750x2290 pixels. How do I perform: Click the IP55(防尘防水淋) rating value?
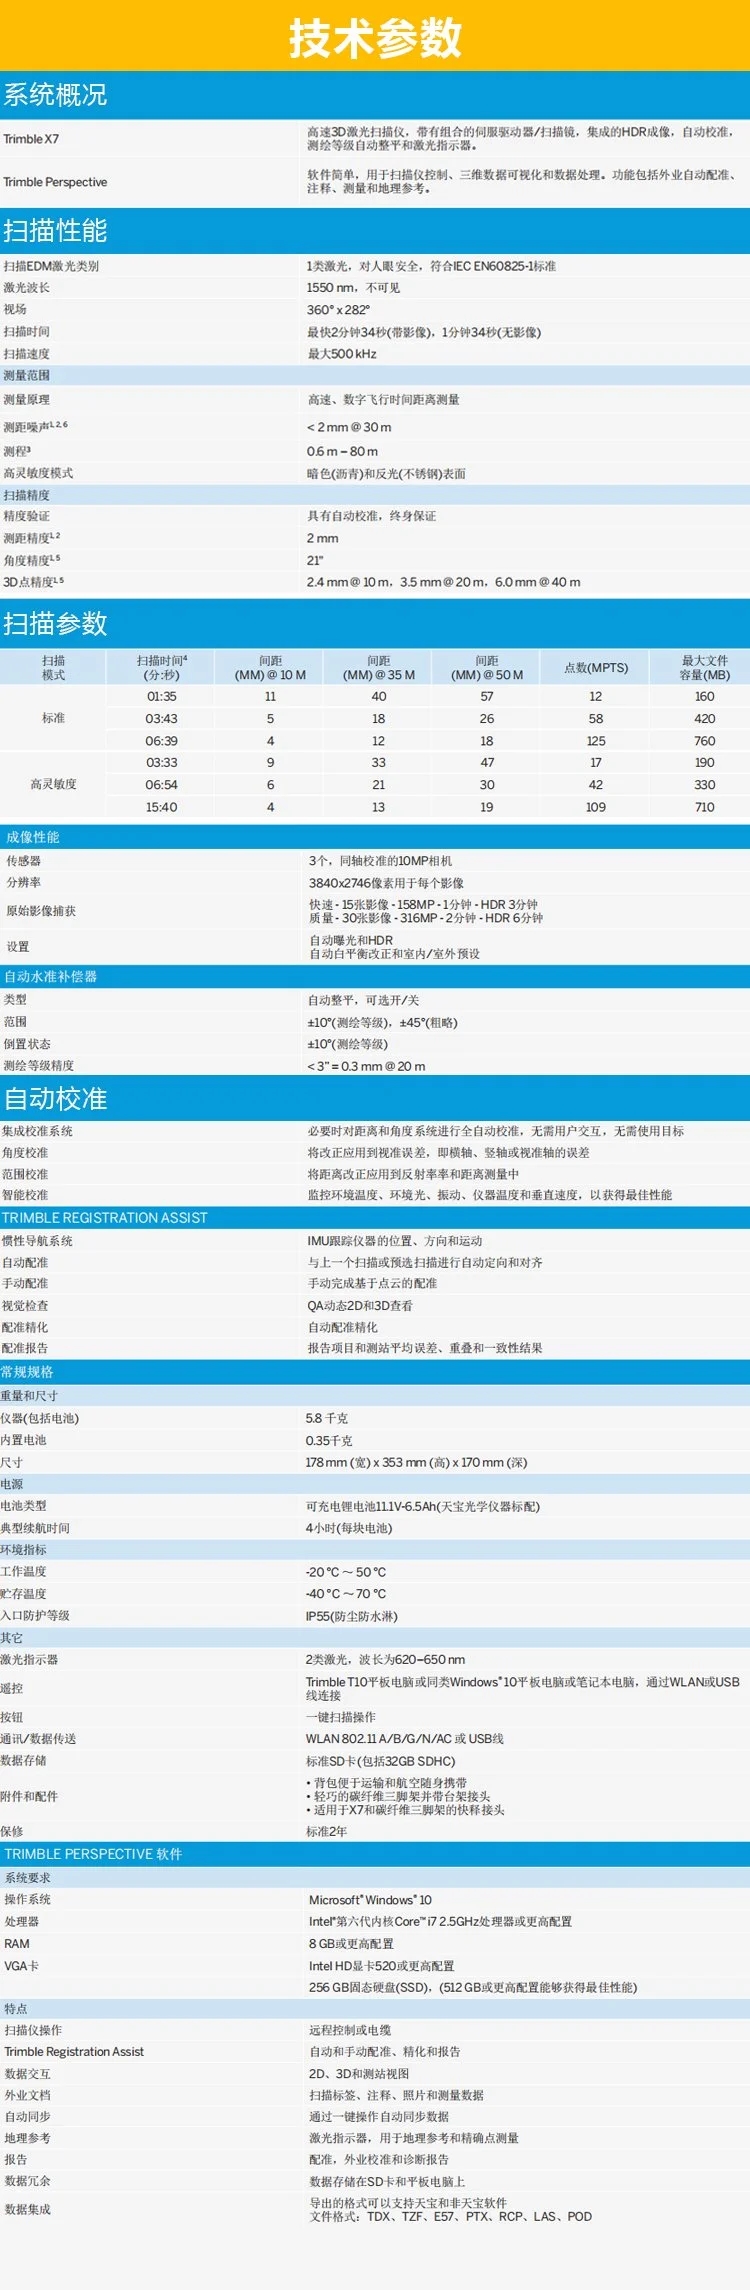point(351,1616)
